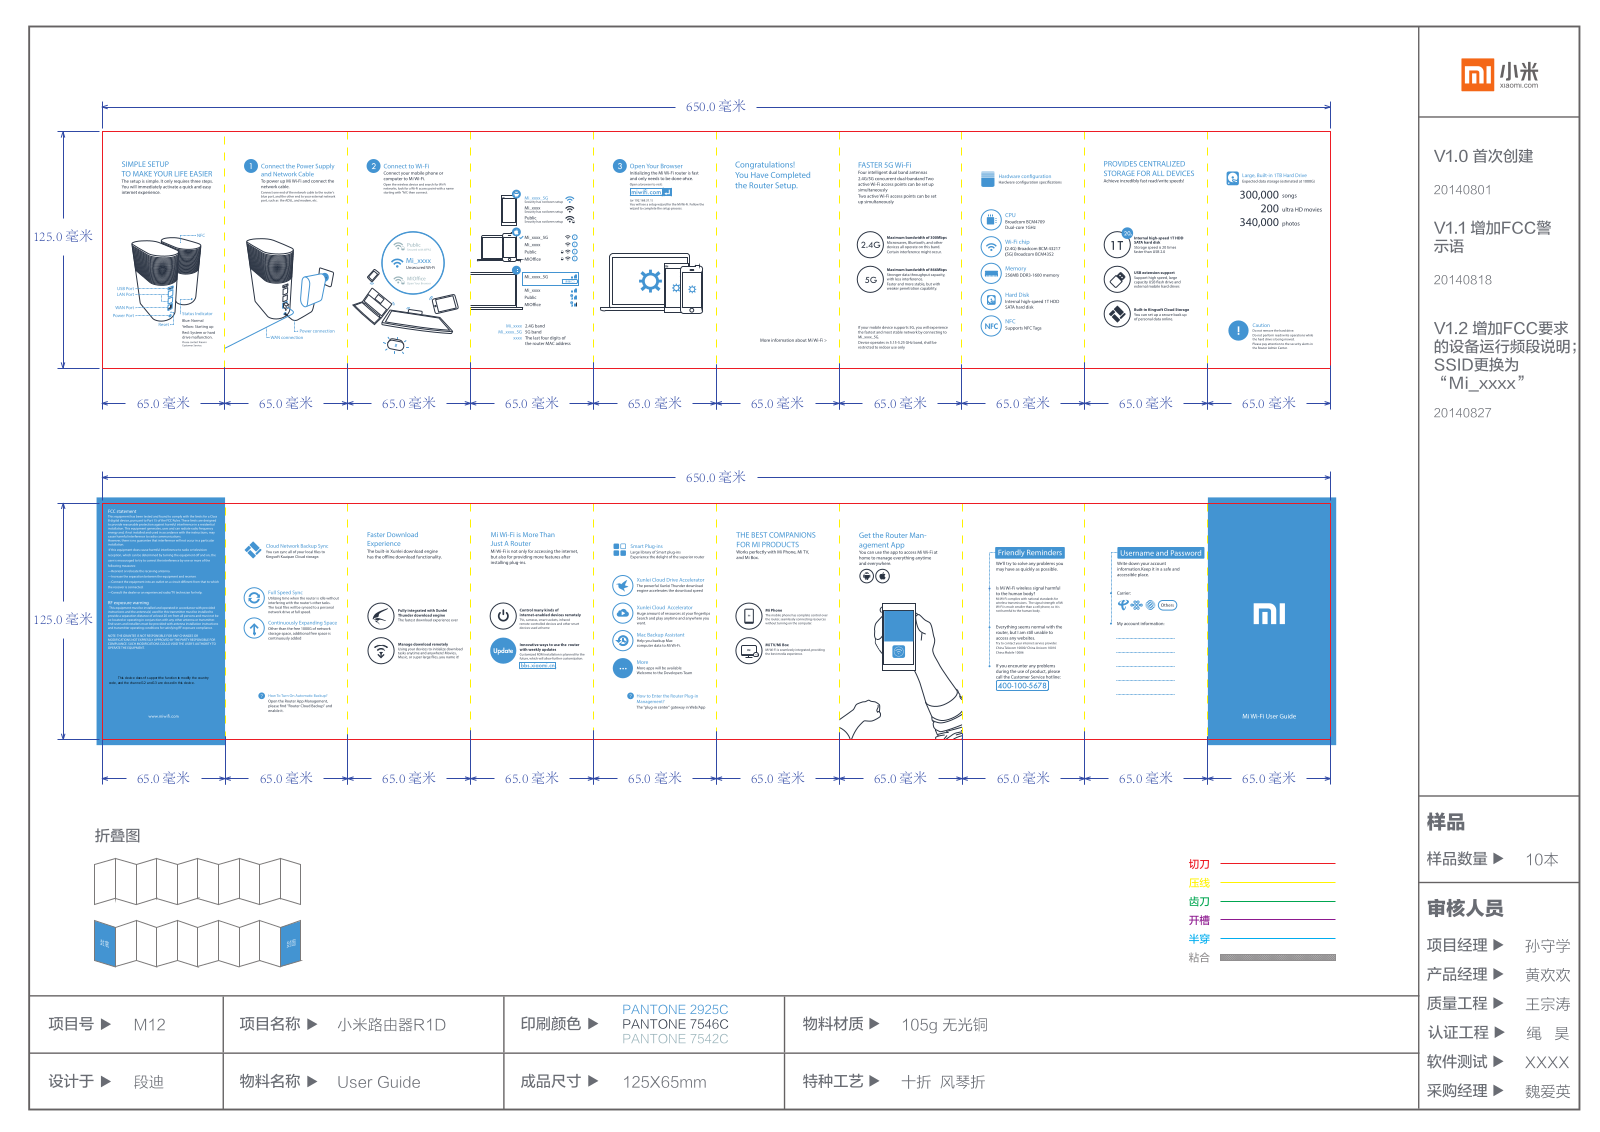1600x1132 pixels.
Task: Click the PANTONE 2925C color text
Action: pos(675,1010)
